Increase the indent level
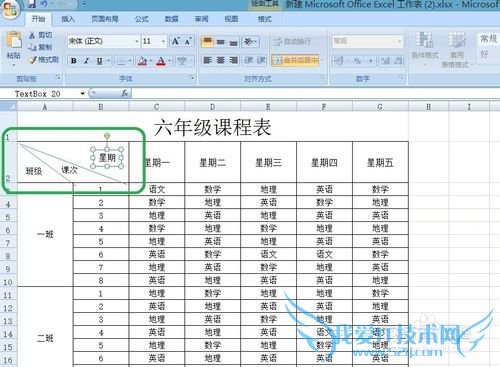Viewport: 500px width, 367px height. point(261,60)
